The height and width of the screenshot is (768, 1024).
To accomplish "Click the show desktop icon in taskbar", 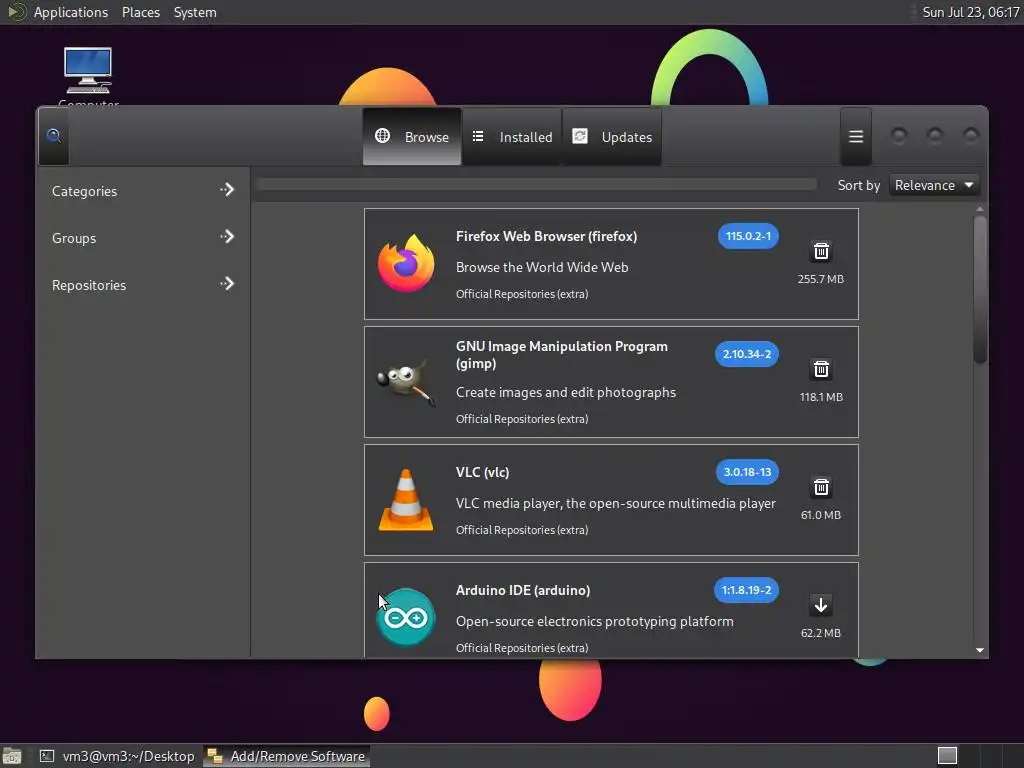I will (12, 756).
